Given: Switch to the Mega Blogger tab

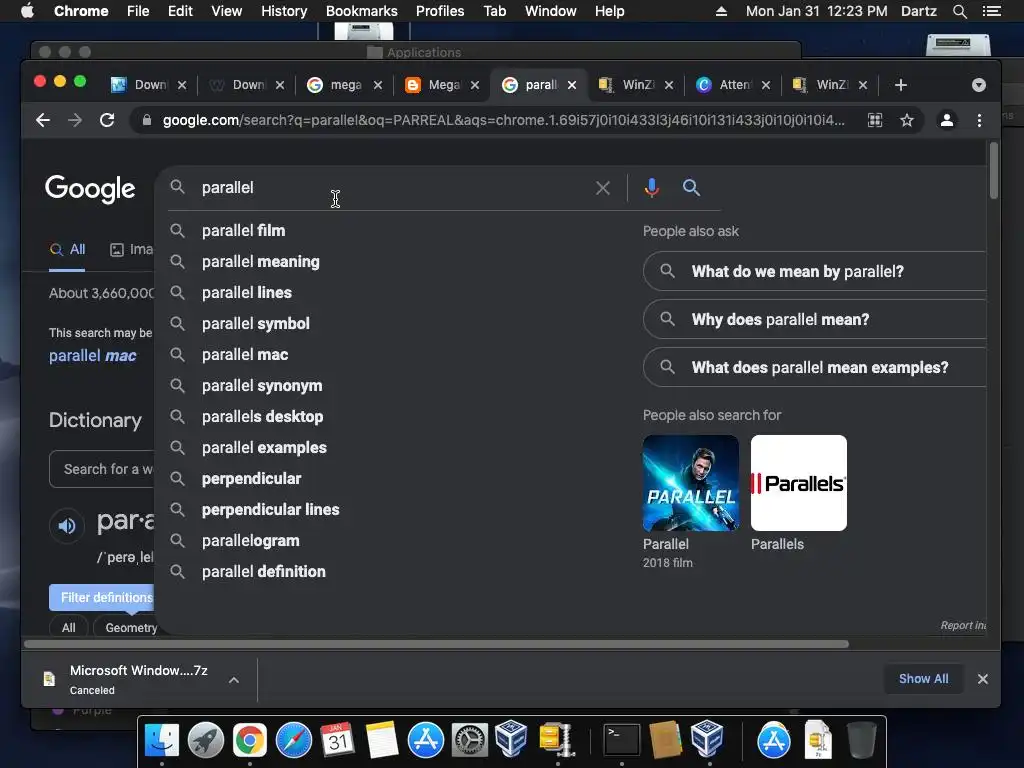Looking at the screenshot, I should [440, 85].
